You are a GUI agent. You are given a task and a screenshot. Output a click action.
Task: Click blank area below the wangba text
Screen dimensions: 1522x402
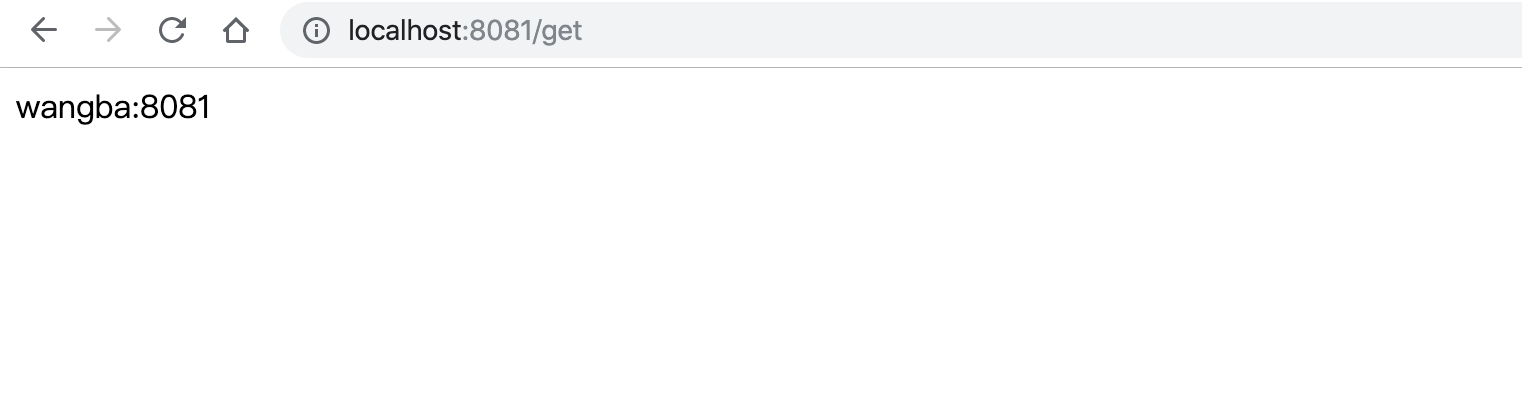(113, 200)
